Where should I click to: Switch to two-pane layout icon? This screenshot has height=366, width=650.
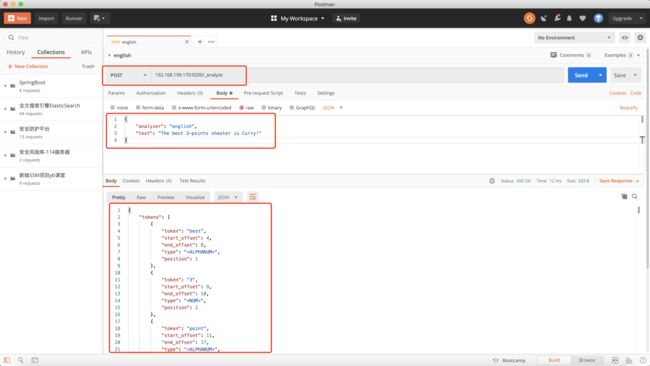615,360
